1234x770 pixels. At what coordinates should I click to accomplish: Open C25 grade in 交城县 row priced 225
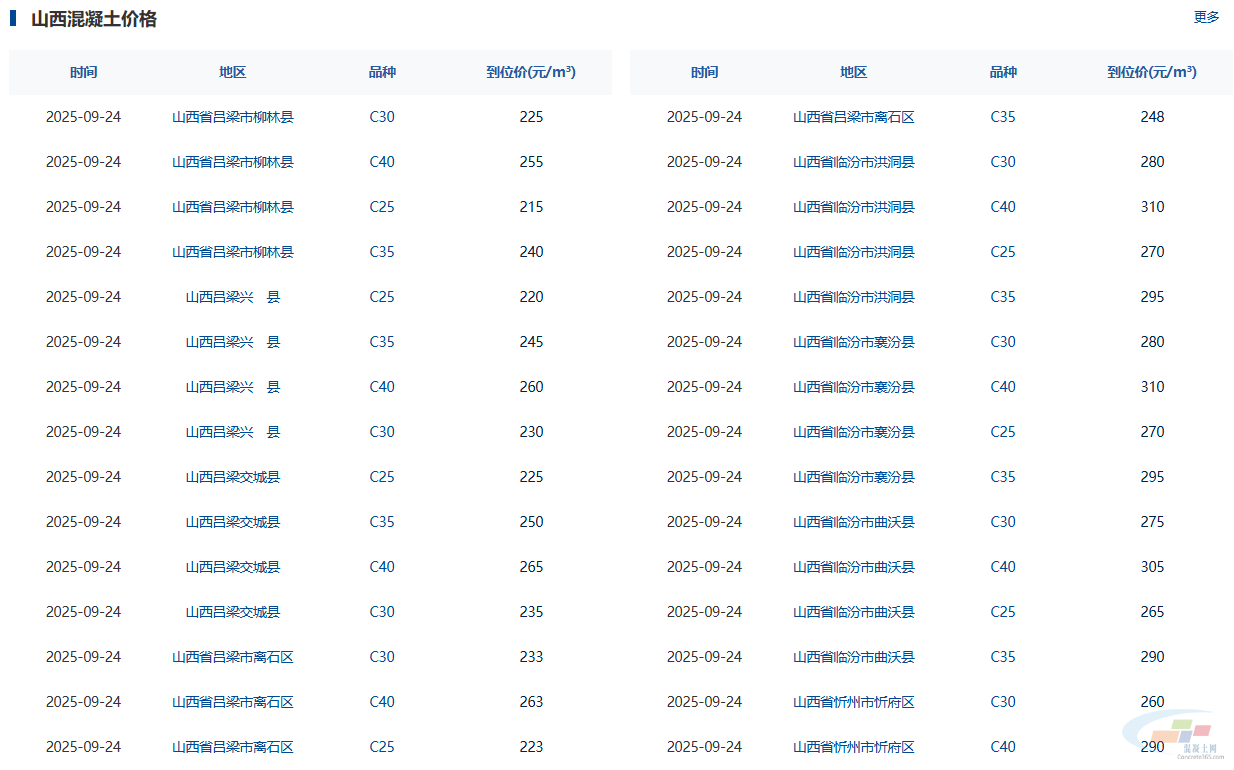pos(382,477)
